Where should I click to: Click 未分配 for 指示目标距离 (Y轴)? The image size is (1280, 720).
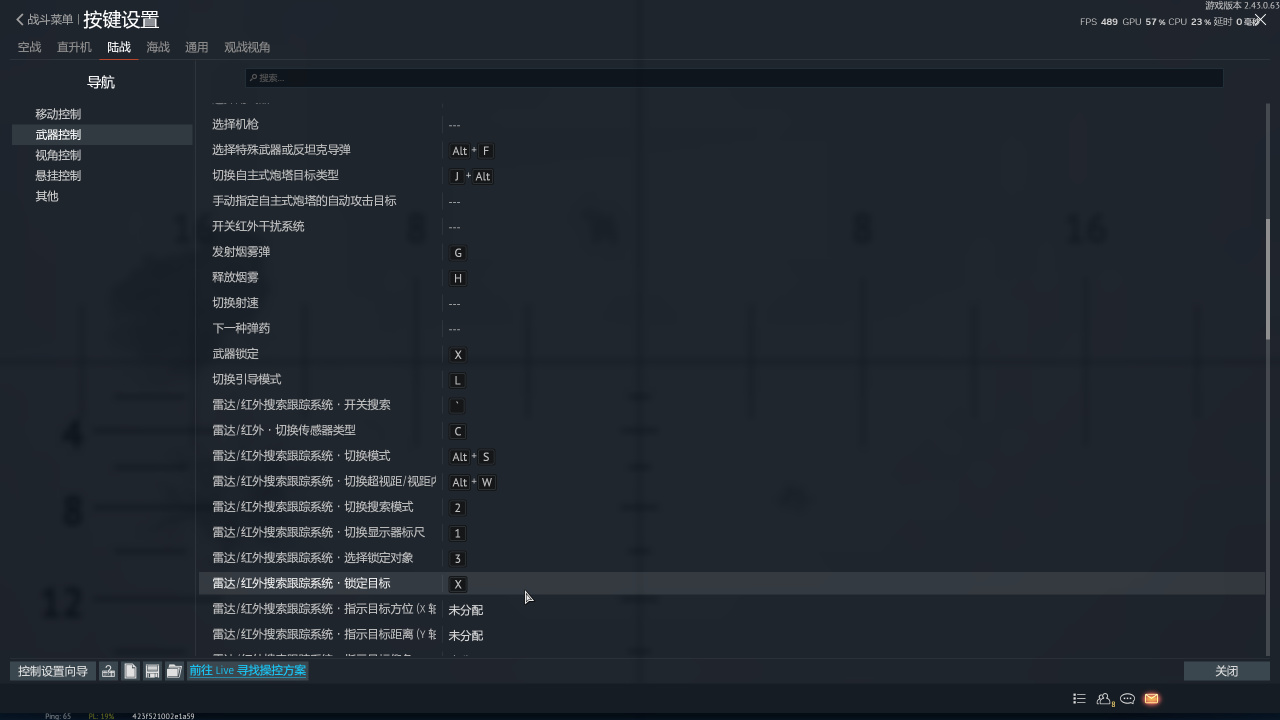coord(465,635)
